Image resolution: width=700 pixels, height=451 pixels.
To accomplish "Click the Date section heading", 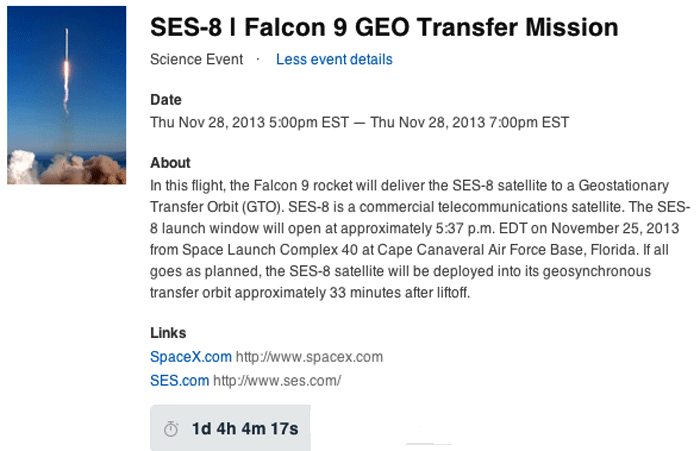I will tap(166, 100).
